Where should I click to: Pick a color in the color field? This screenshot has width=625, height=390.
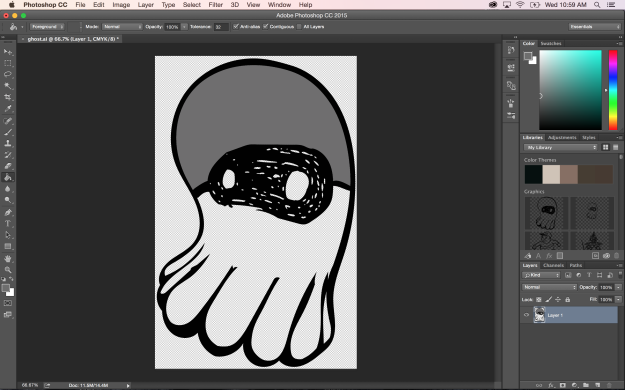(x=570, y=90)
